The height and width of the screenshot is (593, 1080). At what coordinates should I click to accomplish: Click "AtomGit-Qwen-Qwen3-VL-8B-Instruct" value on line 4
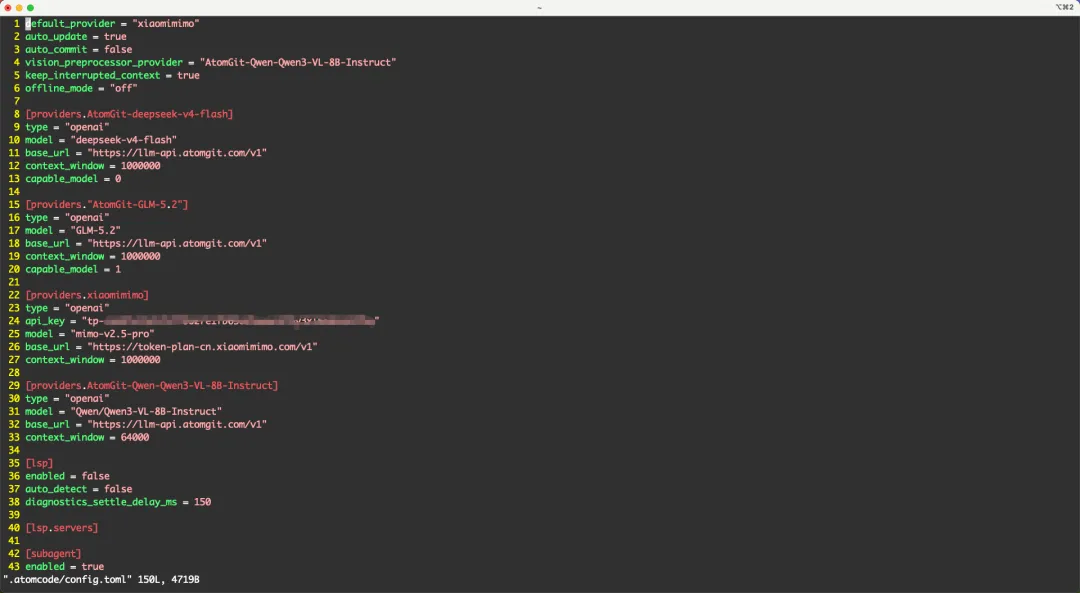[x=298, y=63]
